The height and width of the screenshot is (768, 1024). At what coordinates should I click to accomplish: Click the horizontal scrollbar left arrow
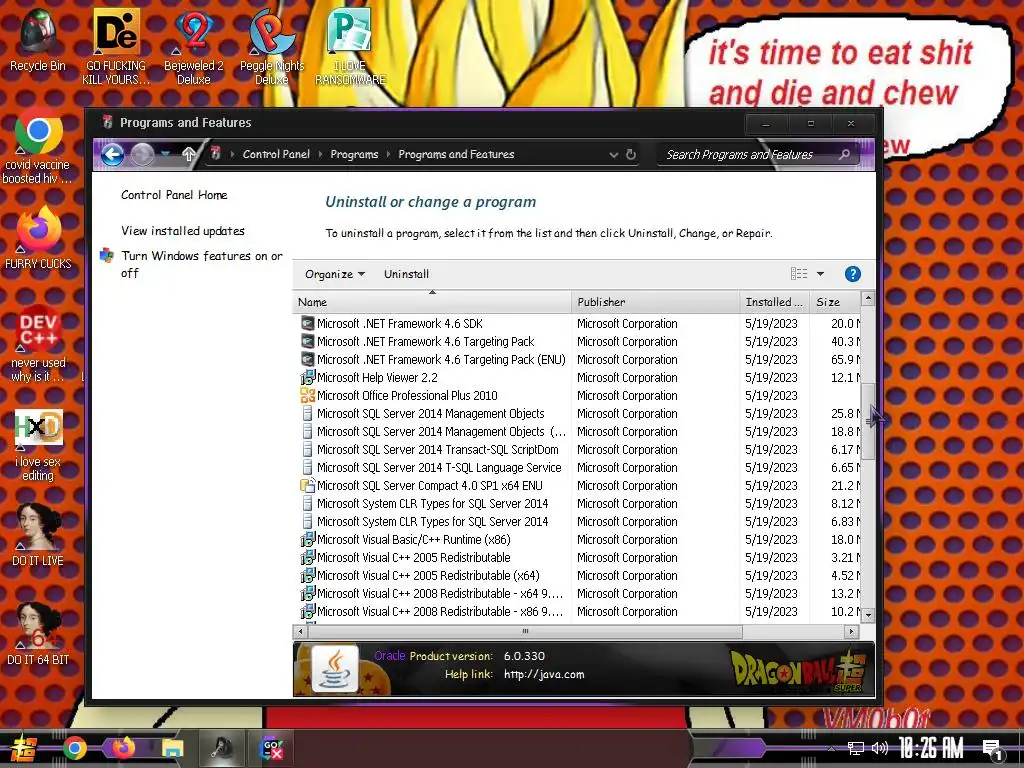click(x=300, y=632)
